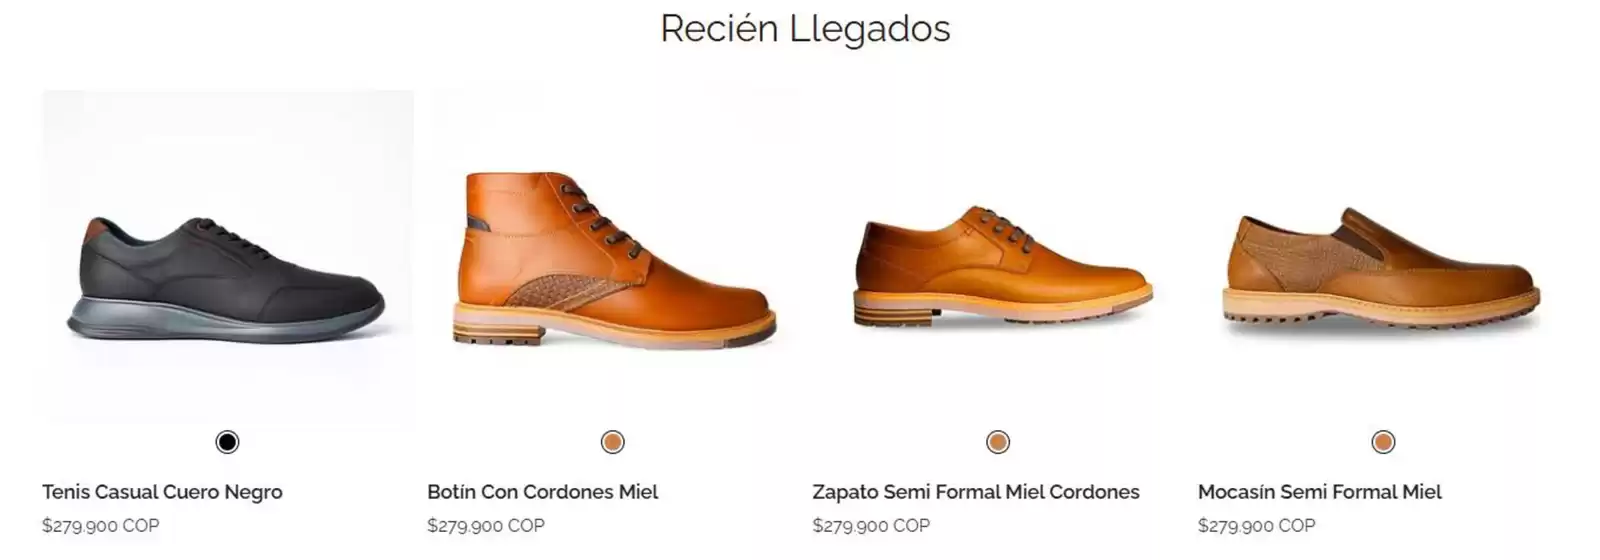Go to Zapato Semi Formal Miel Cordones
The width and height of the screenshot is (1600, 560).
(x=976, y=492)
